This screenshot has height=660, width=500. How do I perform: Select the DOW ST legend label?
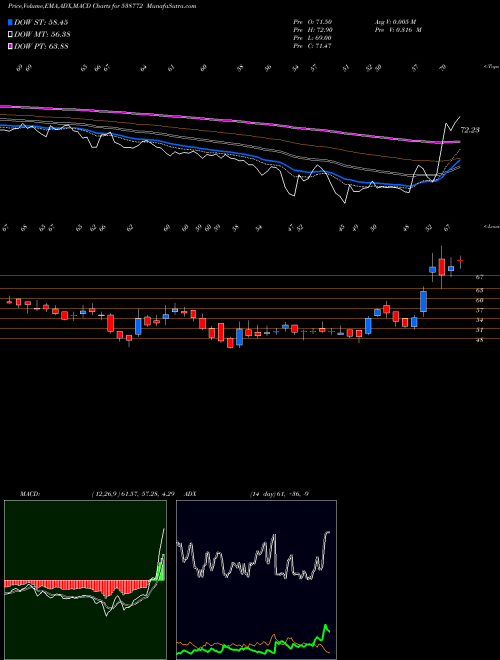(41, 22)
